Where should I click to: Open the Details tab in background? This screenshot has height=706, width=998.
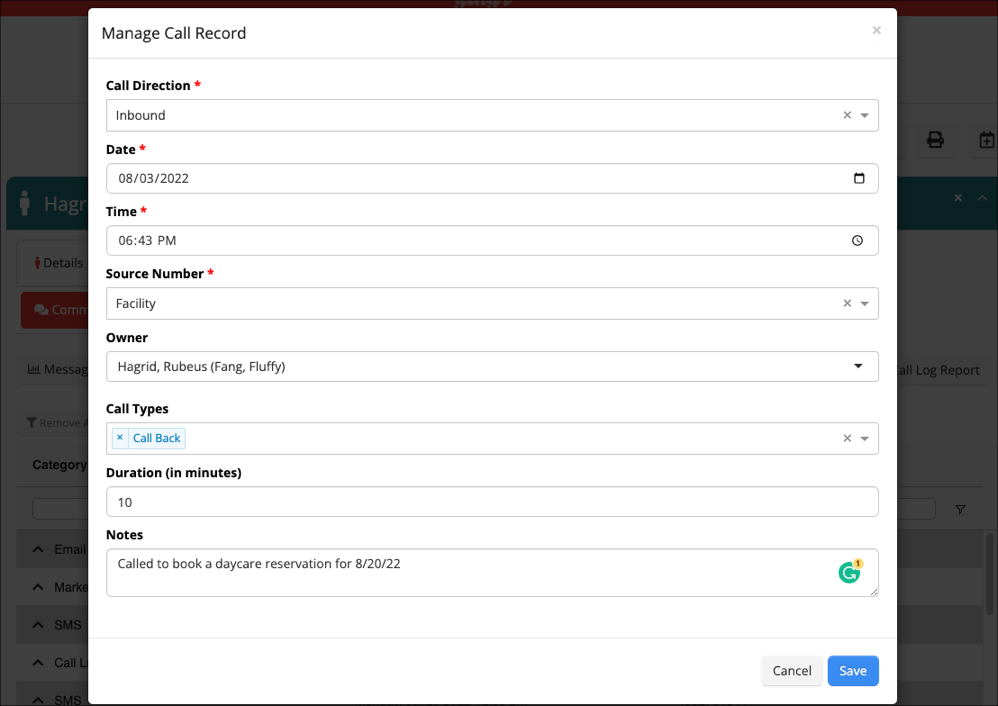pyautogui.click(x=58, y=263)
